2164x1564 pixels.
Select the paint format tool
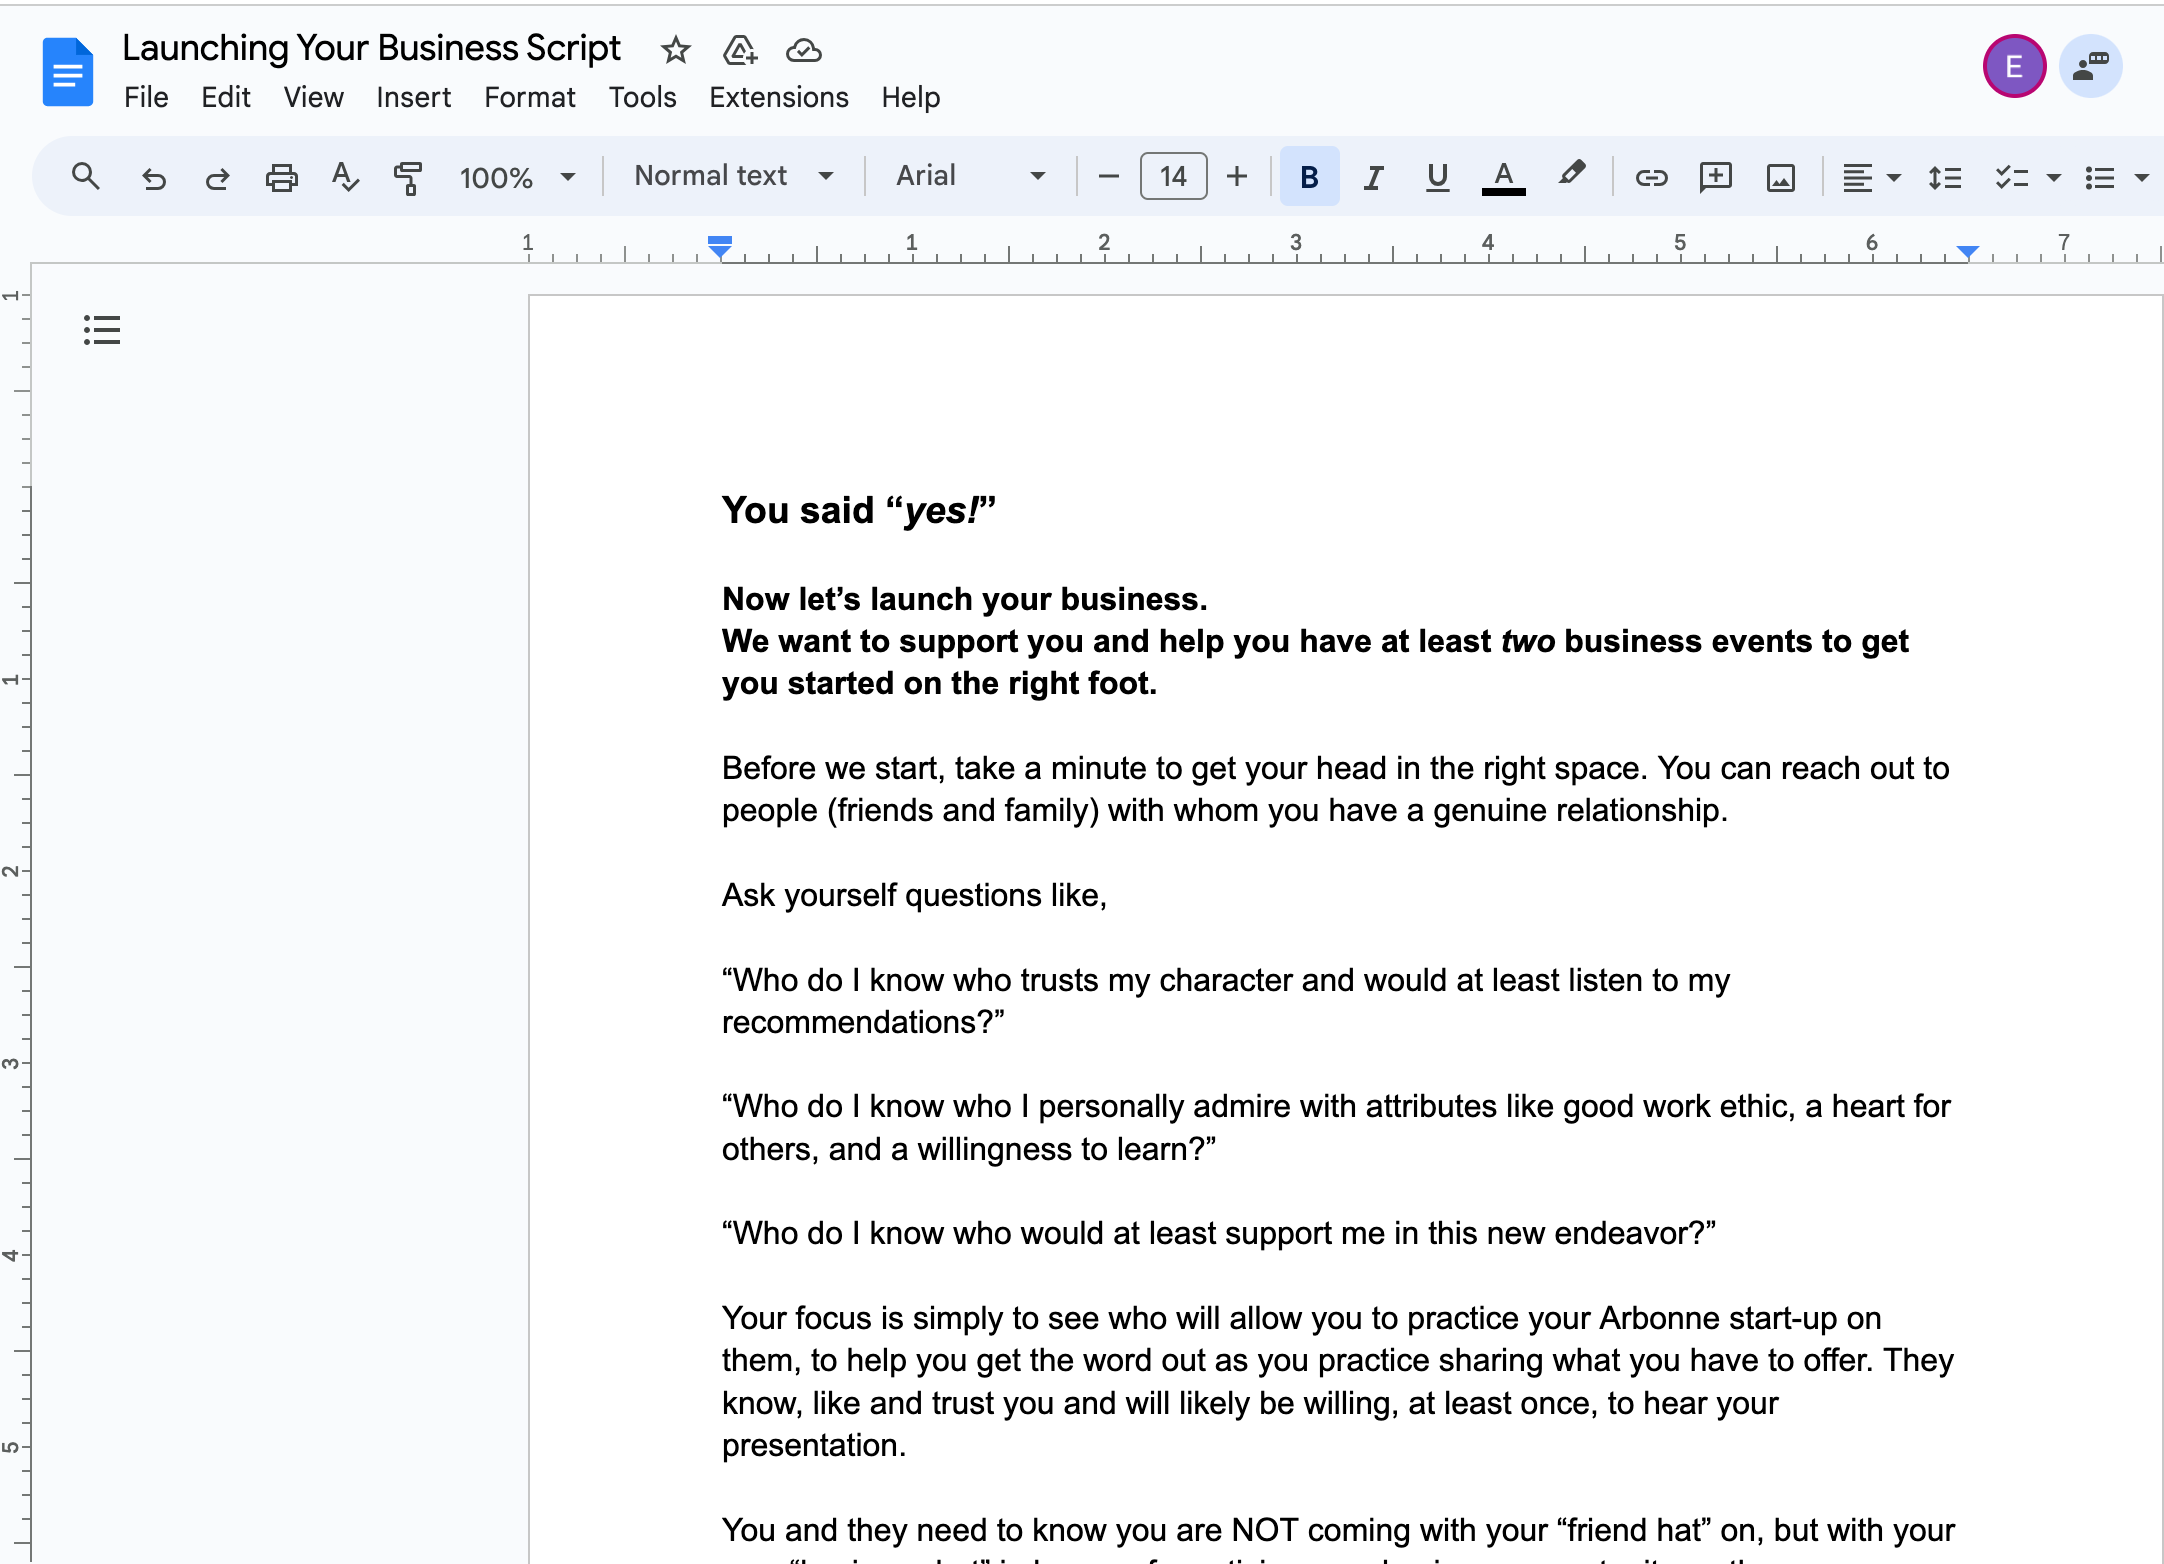(x=407, y=178)
